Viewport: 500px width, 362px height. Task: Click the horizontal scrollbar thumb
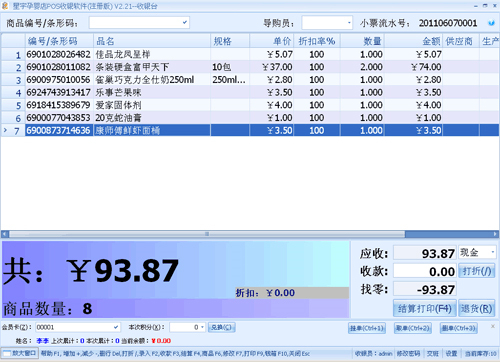[207, 234]
